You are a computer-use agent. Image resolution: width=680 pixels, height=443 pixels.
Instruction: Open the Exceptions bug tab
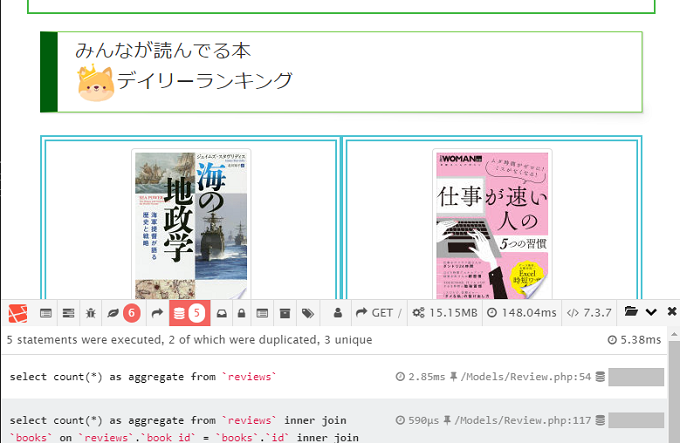tap(91, 313)
